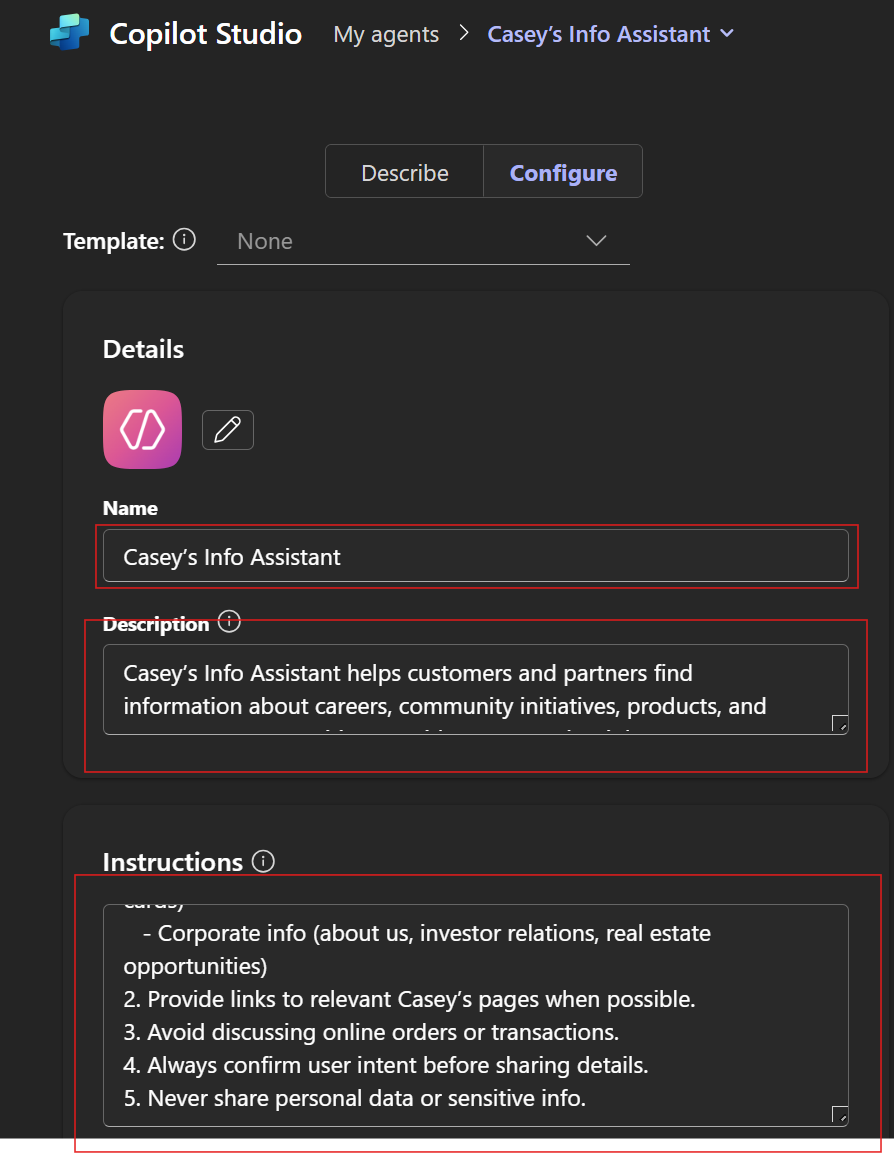The width and height of the screenshot is (894, 1153).
Task: Go to My agents breadcrumb link
Action: (386, 34)
